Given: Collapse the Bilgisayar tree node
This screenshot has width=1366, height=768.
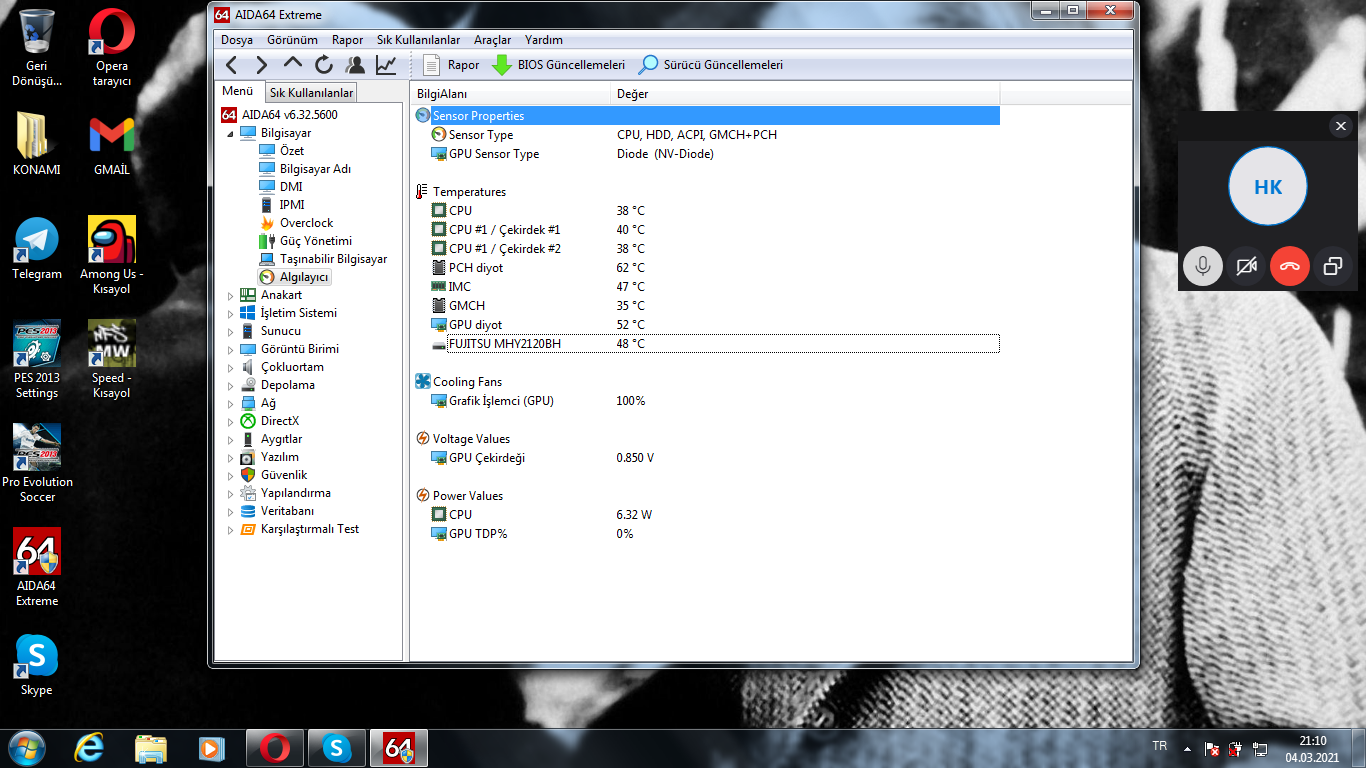Looking at the screenshot, I should click(x=230, y=133).
